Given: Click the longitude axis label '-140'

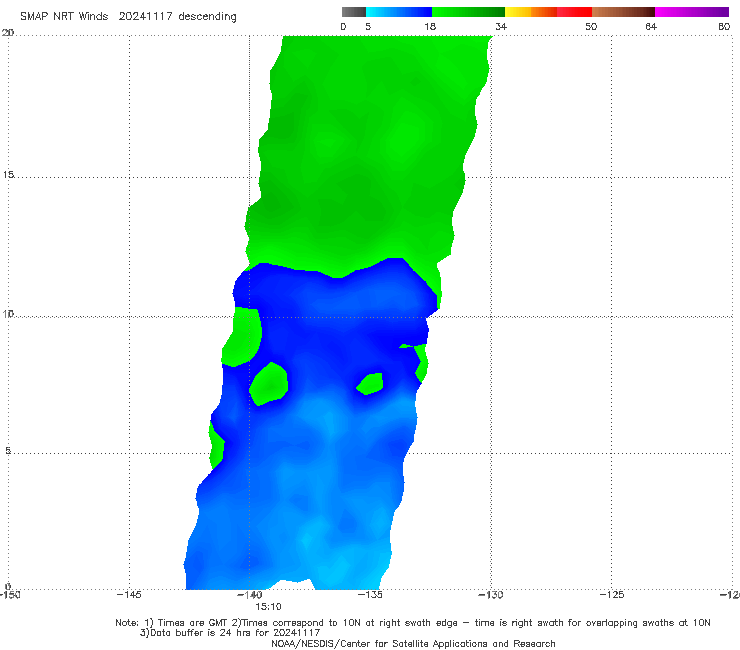Looking at the screenshot, I should (x=250, y=595).
